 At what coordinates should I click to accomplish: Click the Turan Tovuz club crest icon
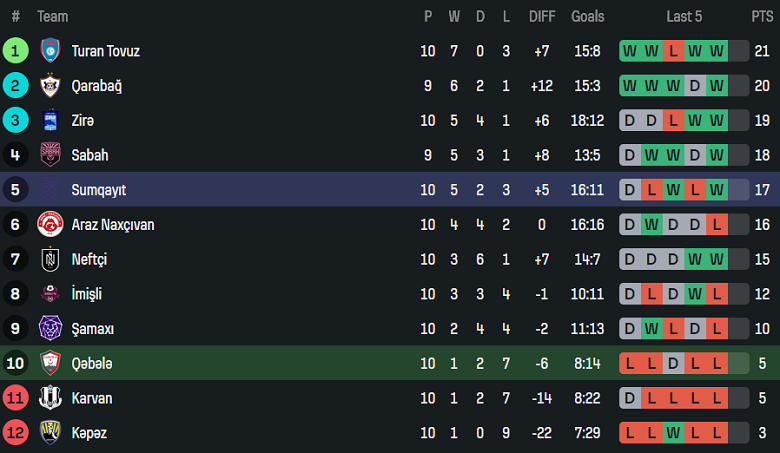(x=50, y=51)
